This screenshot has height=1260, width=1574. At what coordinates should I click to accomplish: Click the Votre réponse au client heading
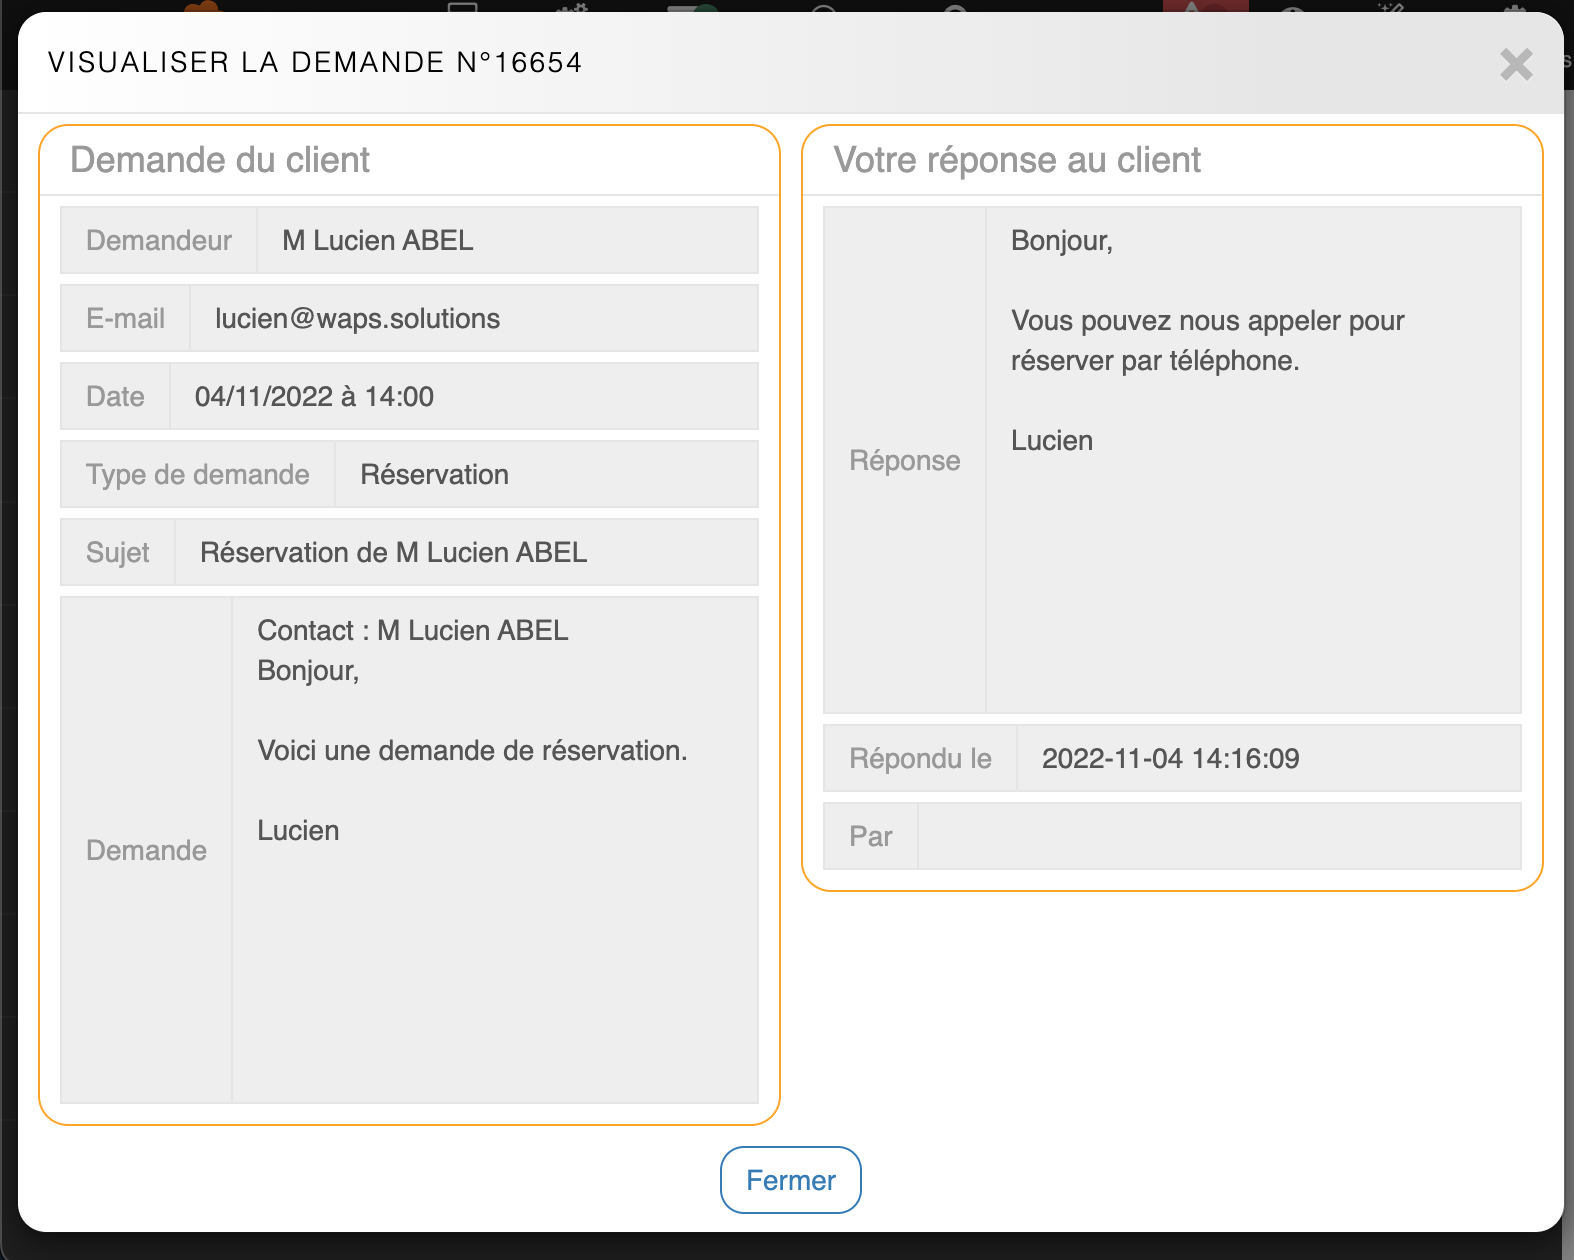tap(1017, 160)
